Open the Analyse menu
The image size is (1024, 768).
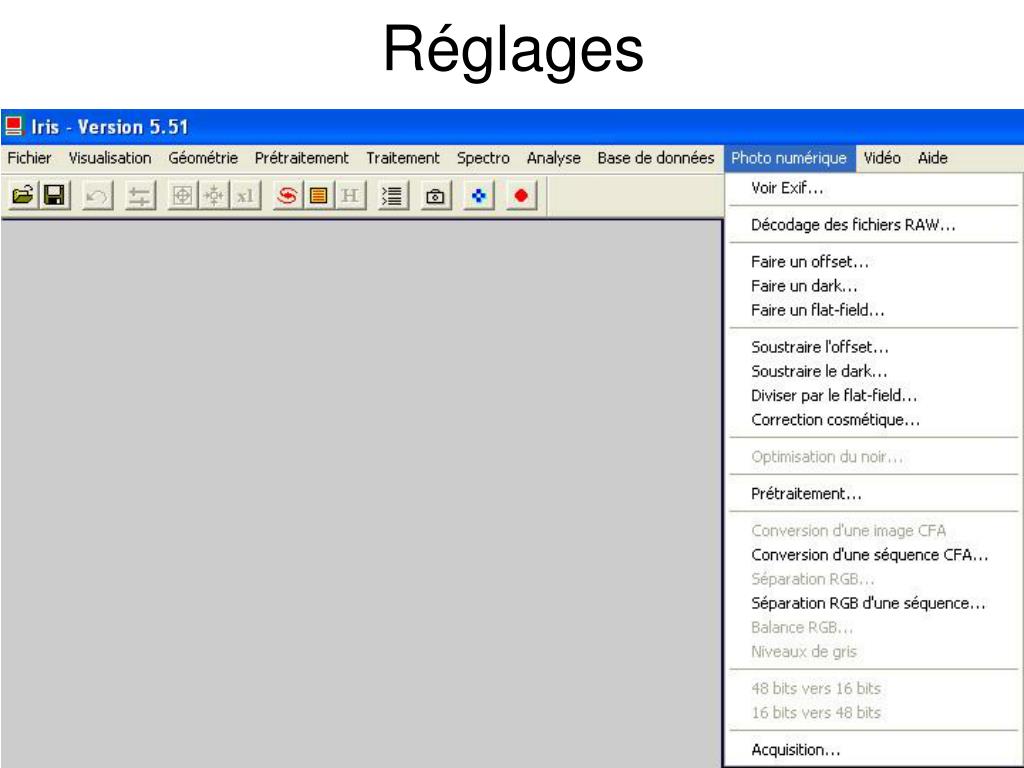point(554,158)
